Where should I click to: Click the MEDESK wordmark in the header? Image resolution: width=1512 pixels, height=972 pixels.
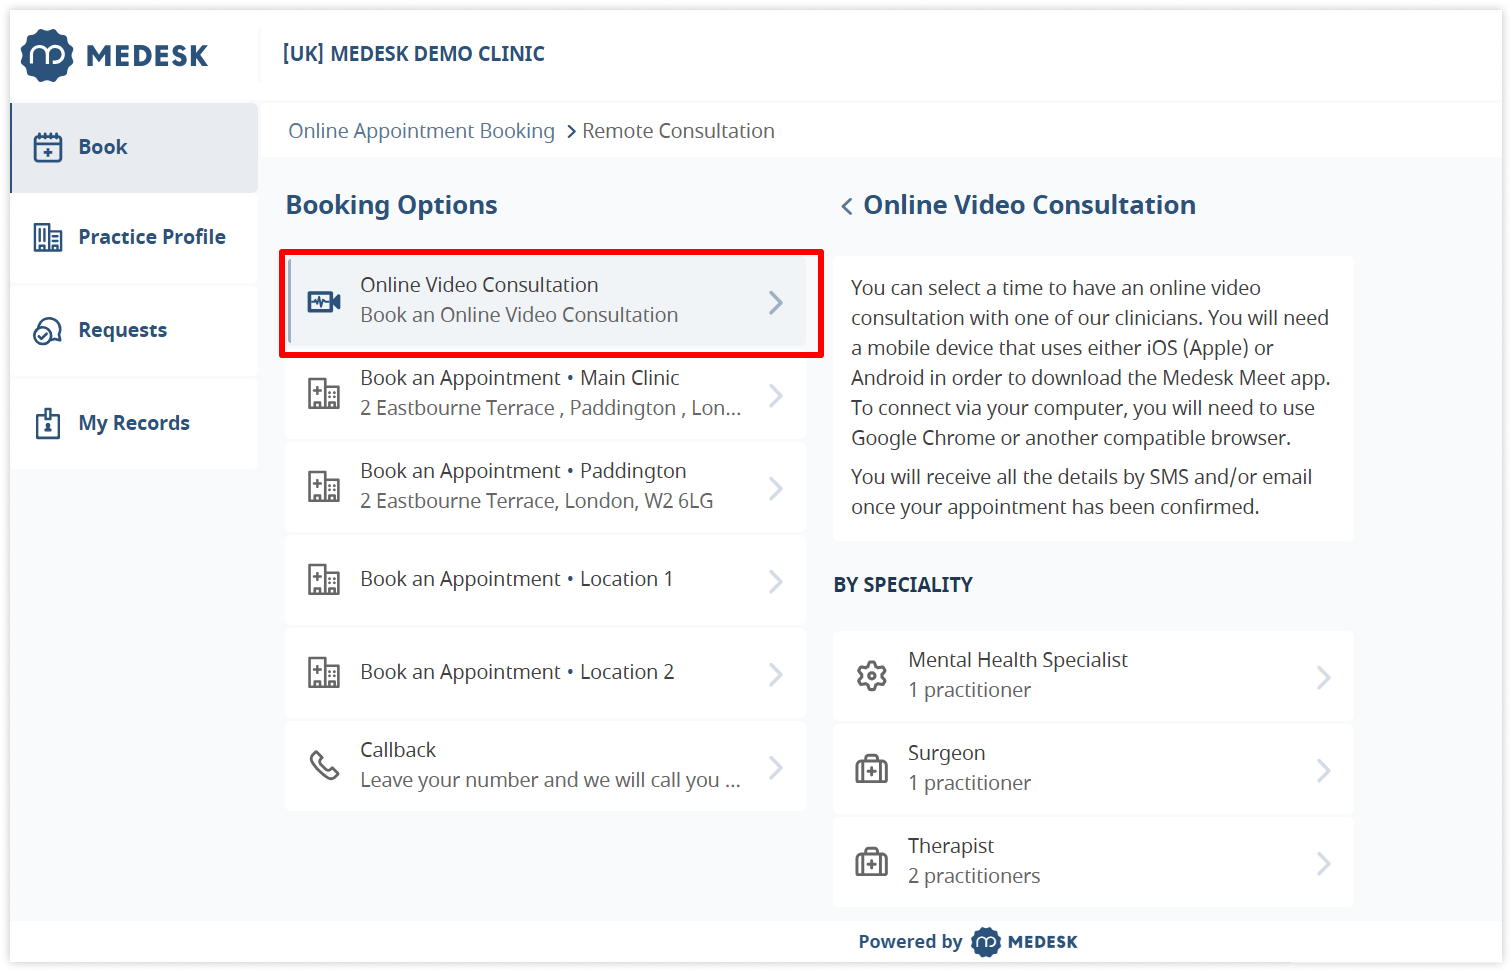(x=147, y=56)
